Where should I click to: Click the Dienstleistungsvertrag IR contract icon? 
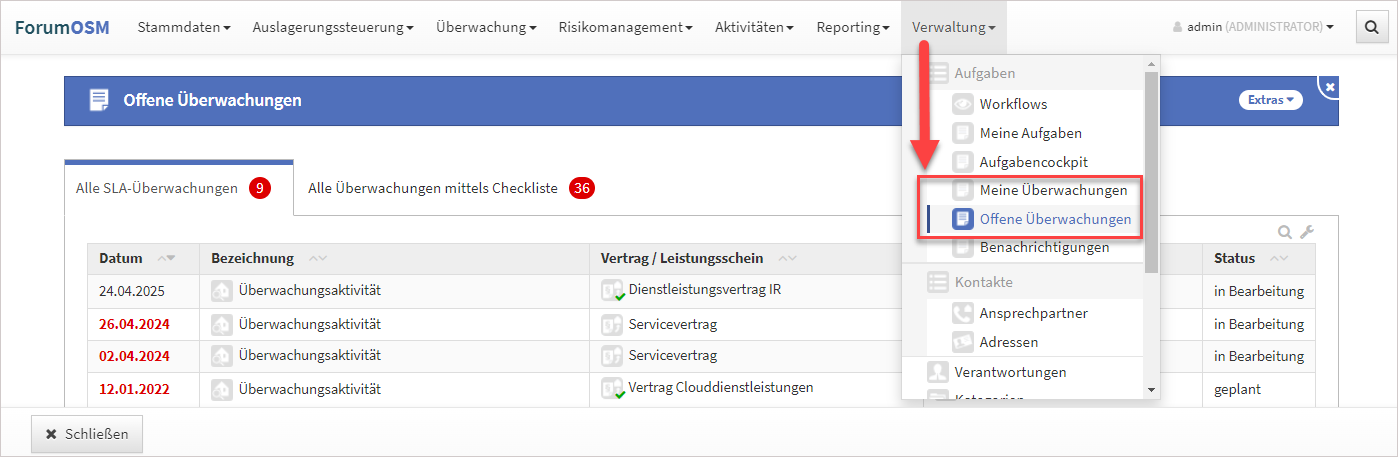coord(612,291)
